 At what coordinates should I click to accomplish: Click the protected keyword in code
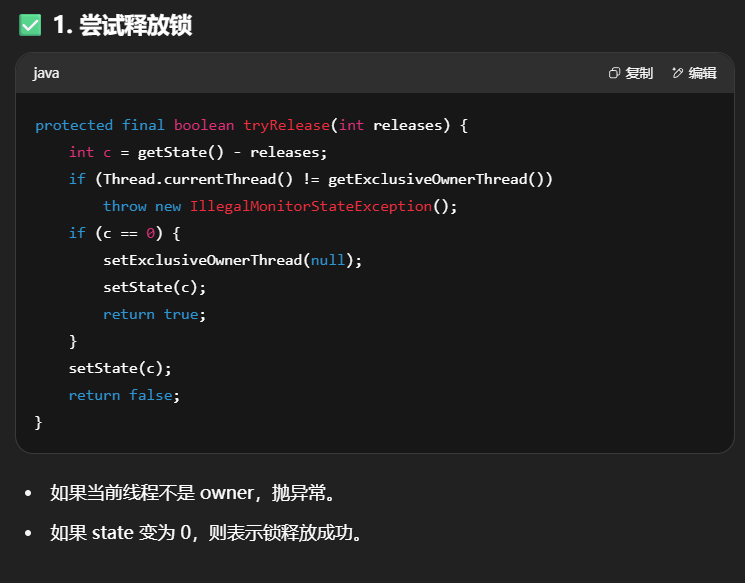[x=74, y=125]
